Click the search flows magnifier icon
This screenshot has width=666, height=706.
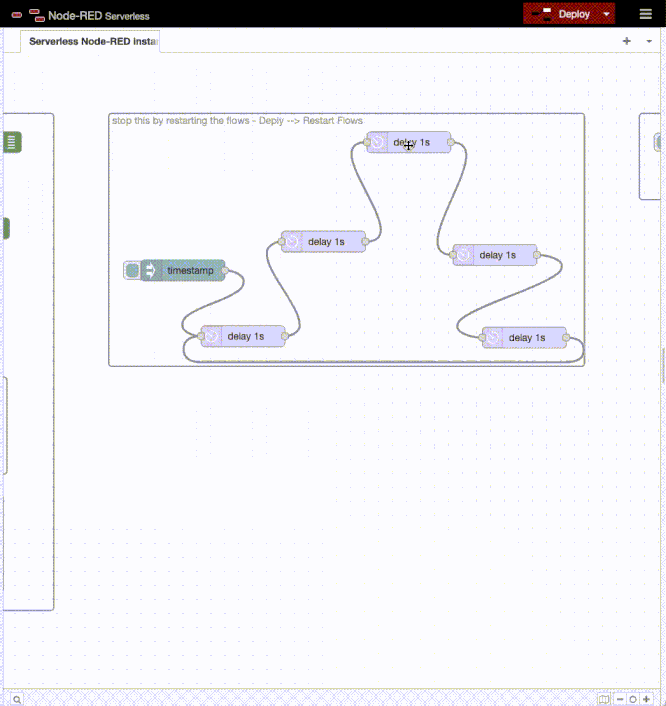pyautogui.click(x=17, y=699)
